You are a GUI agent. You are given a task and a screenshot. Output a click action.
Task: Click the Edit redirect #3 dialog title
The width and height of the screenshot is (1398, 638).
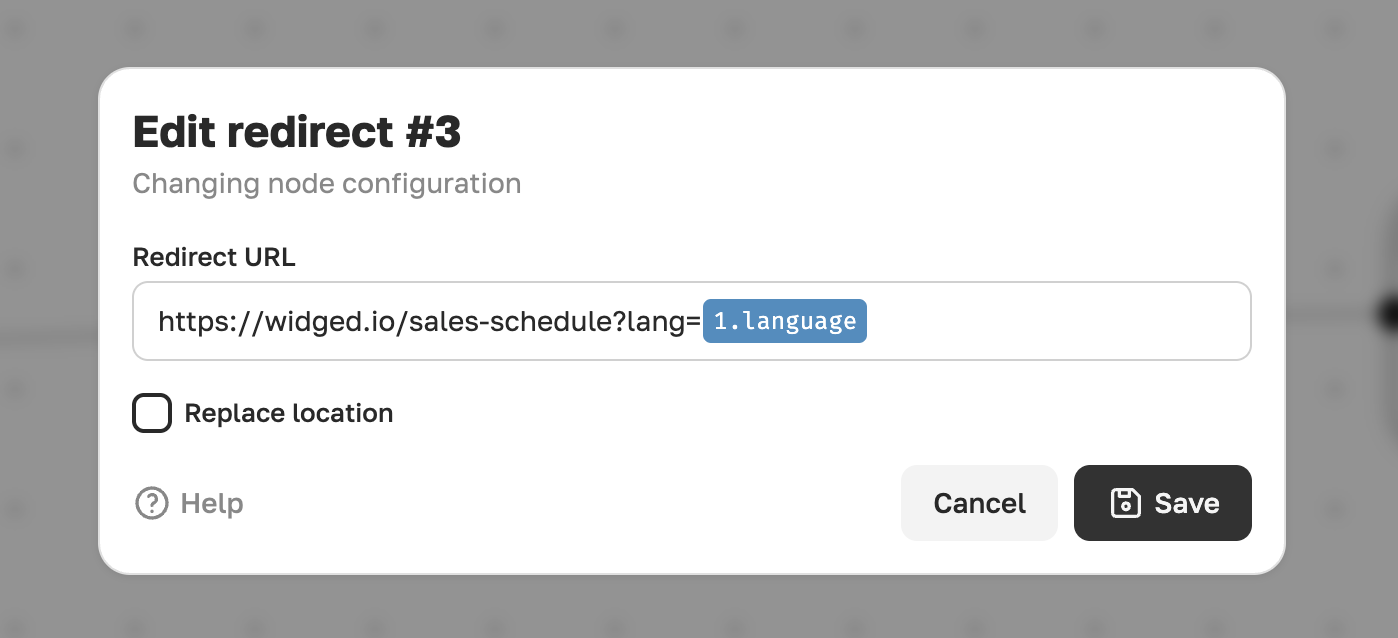[297, 132]
